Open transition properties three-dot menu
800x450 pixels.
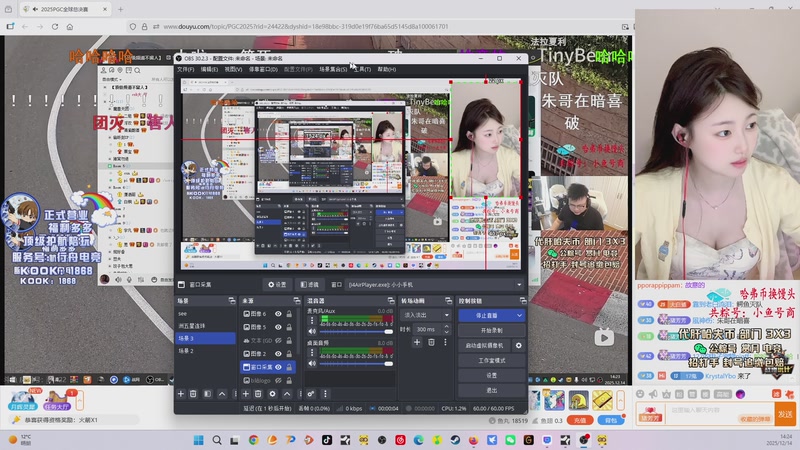click(x=445, y=342)
